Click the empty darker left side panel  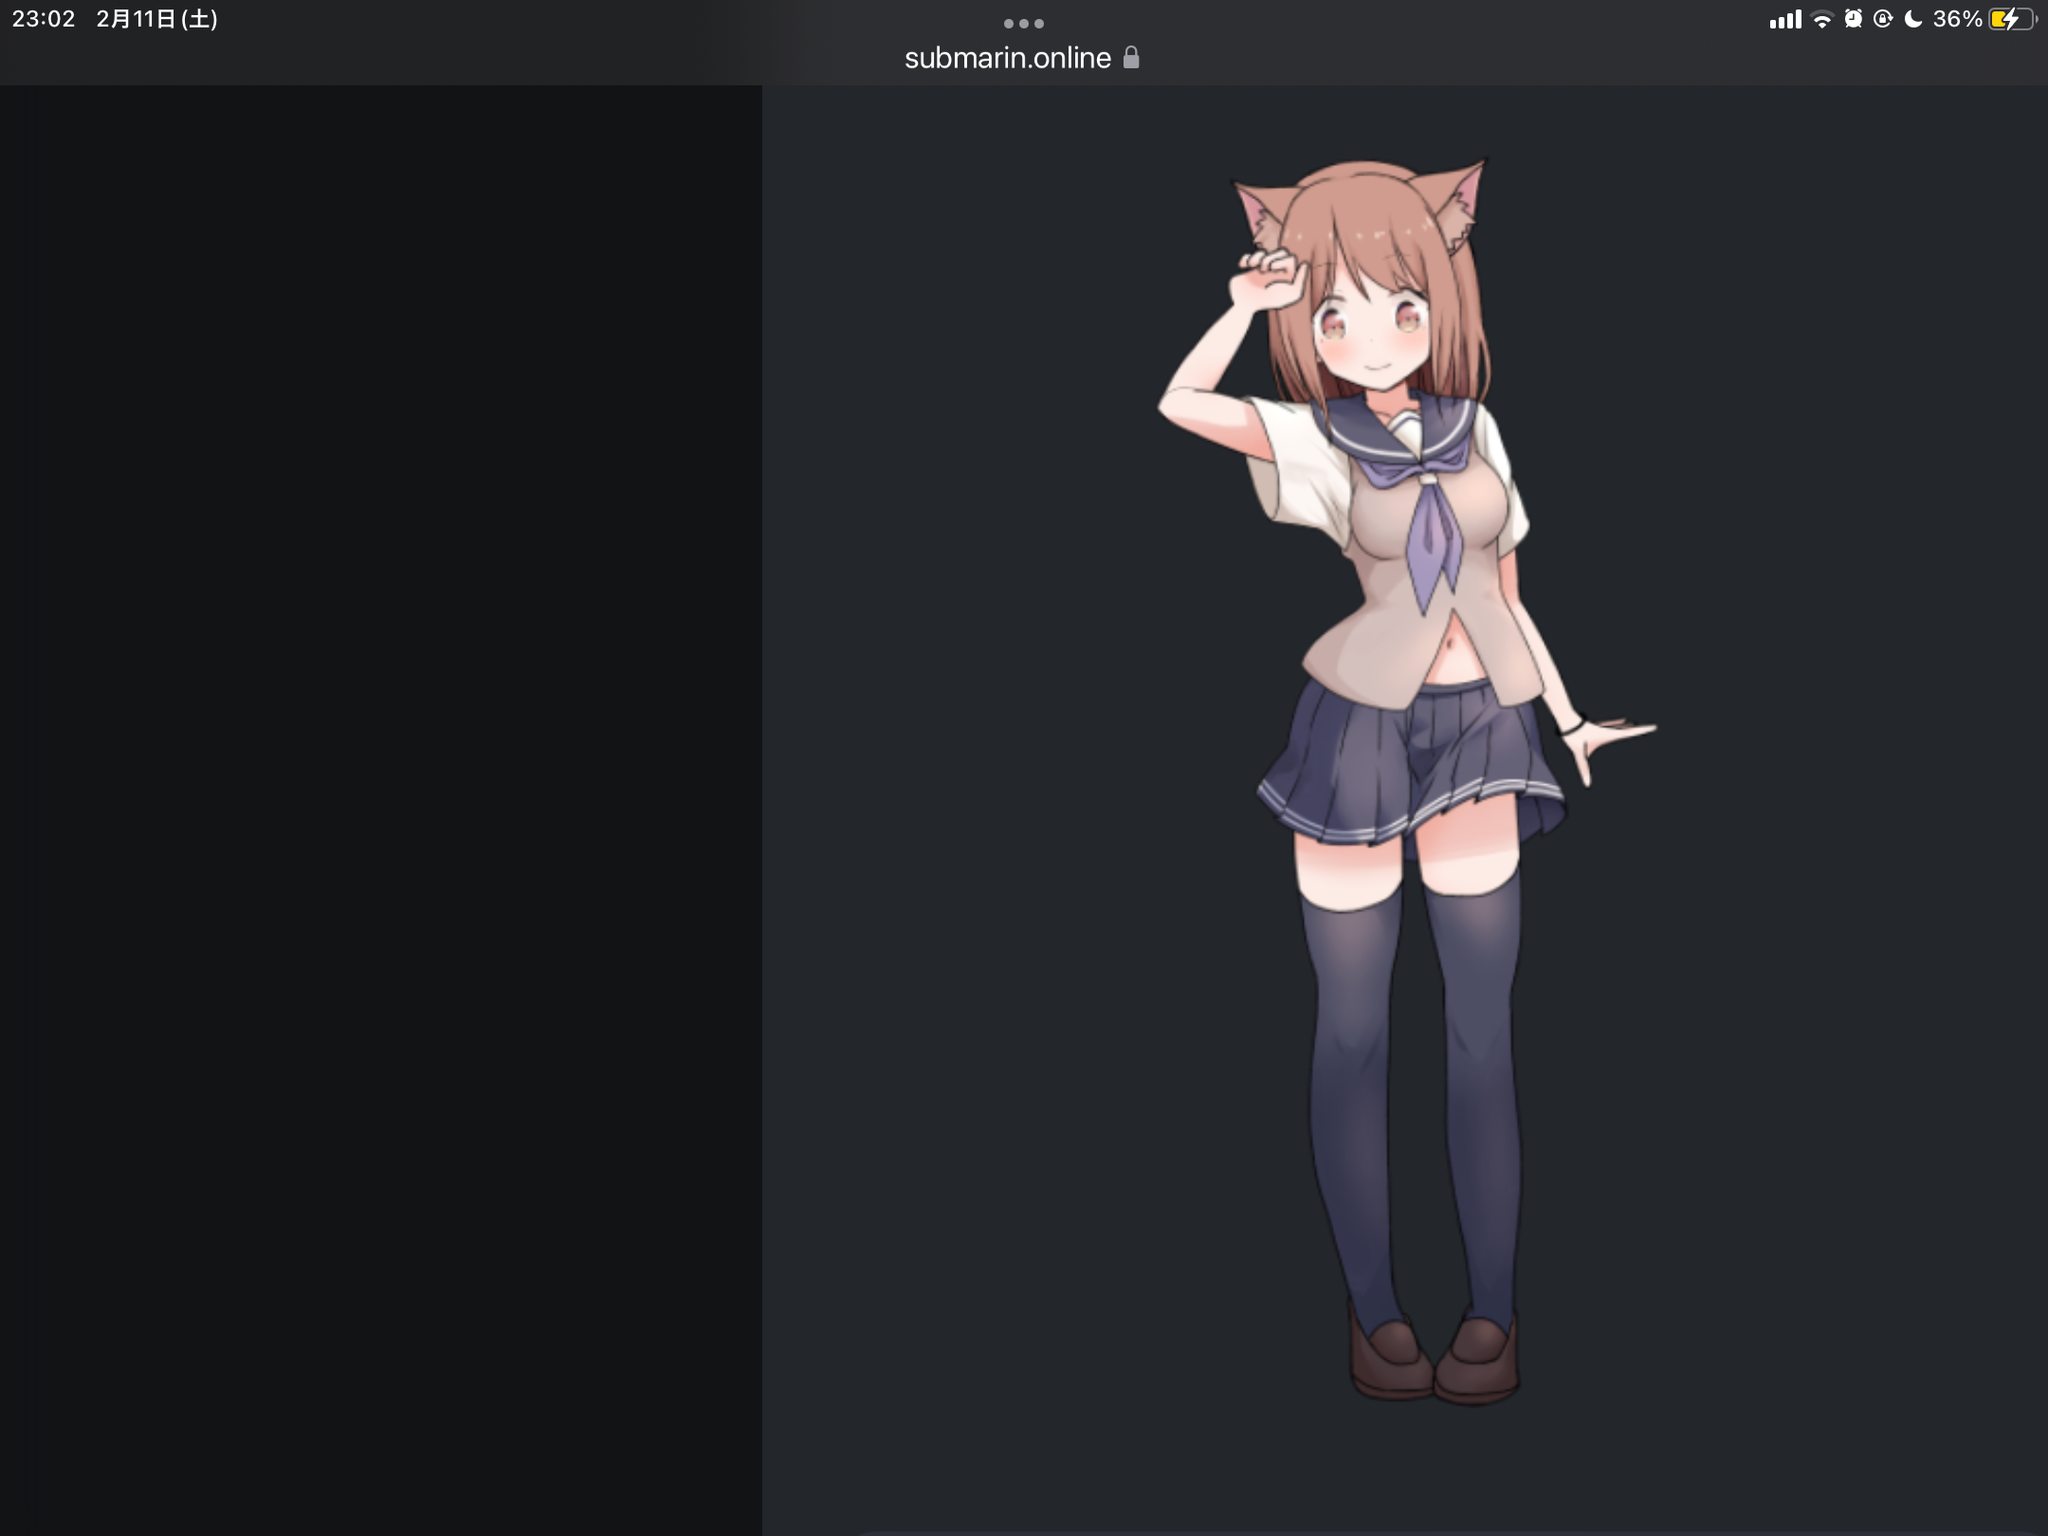380,800
